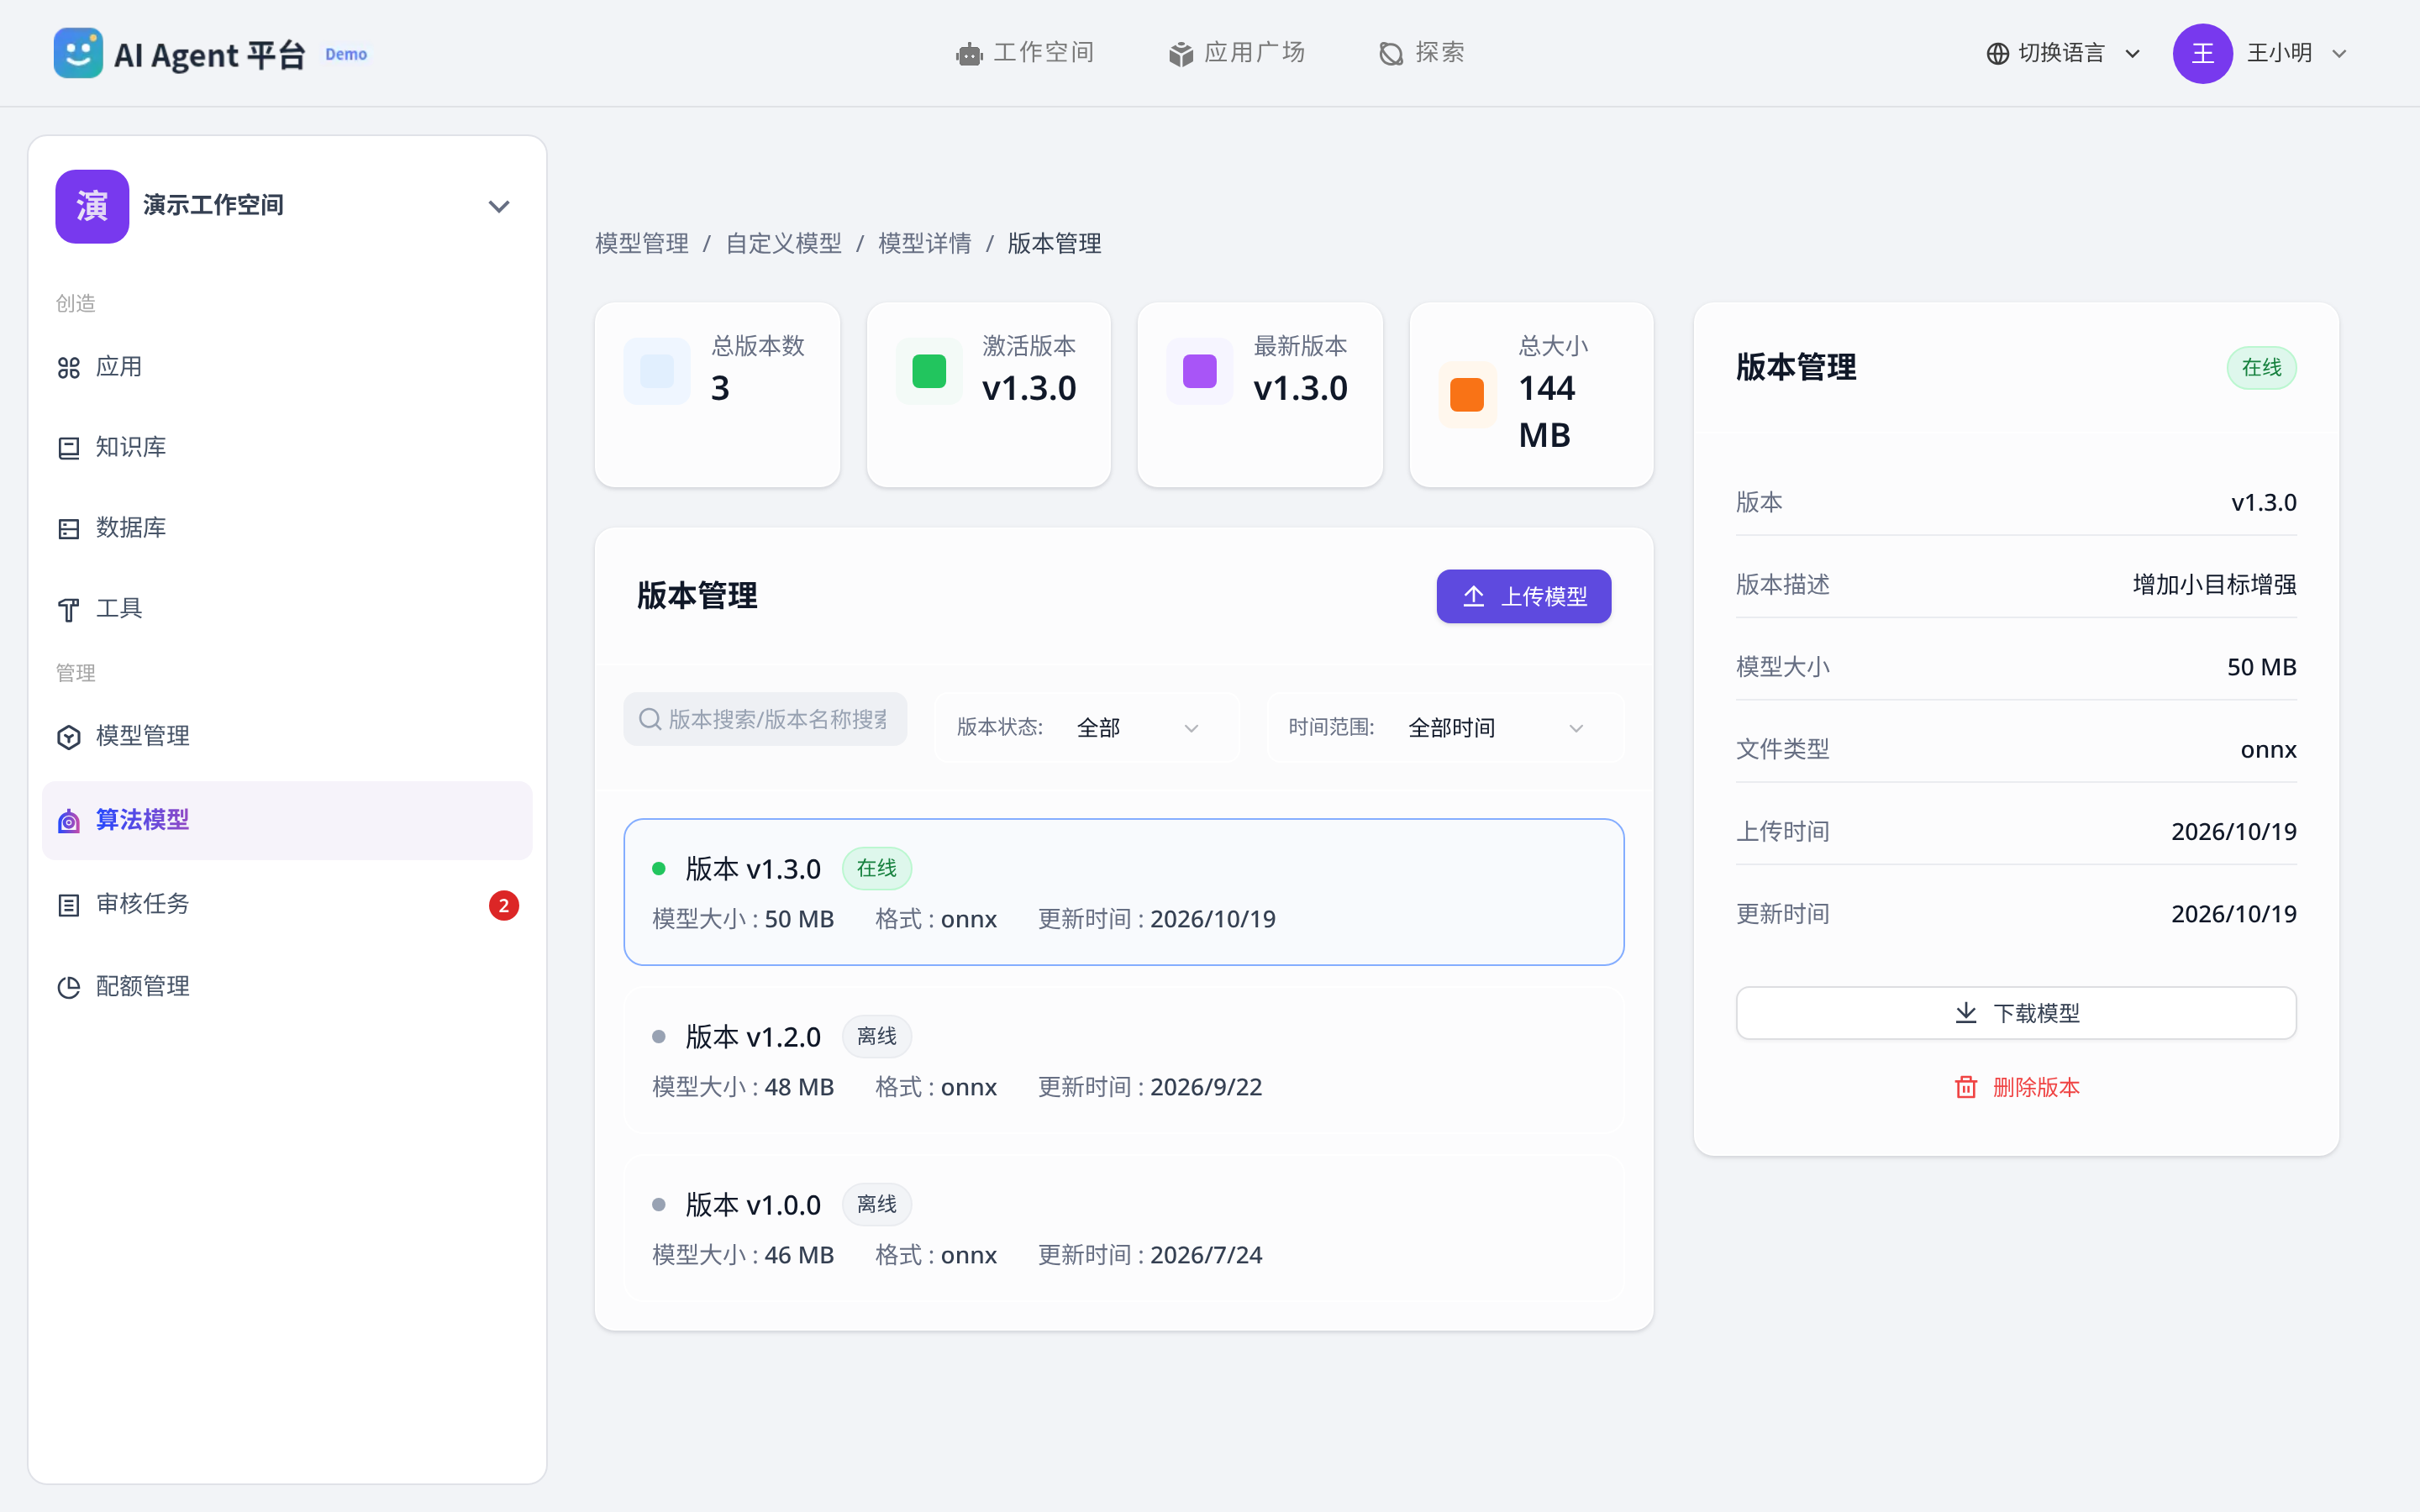Click the 工具 hammer icon
2420x1512 pixels.
point(69,609)
